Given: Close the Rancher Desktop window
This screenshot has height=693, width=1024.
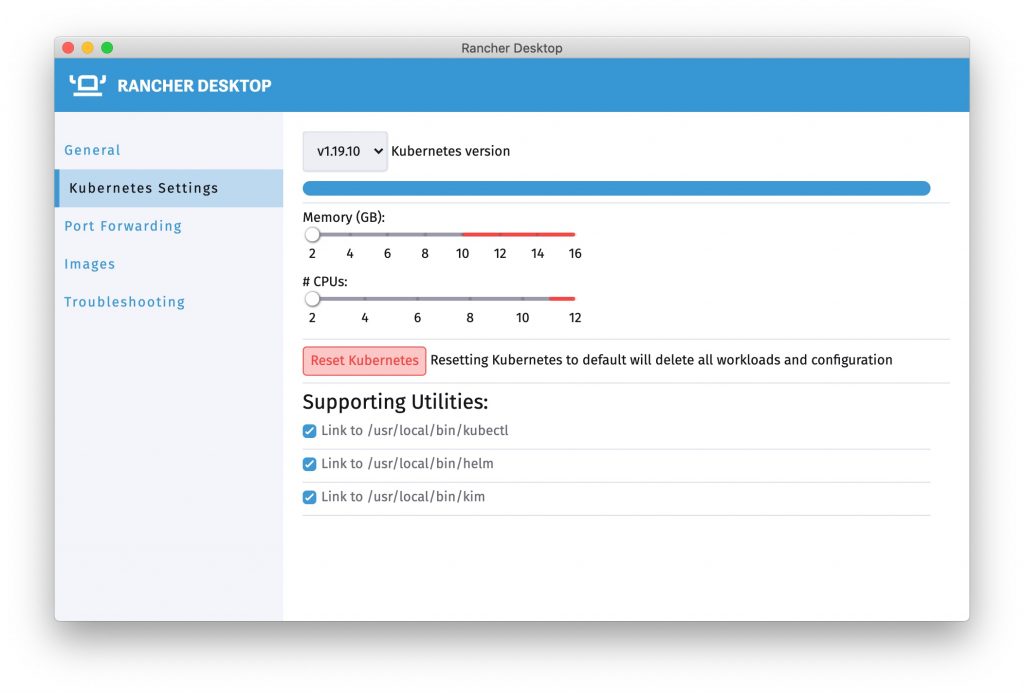Looking at the screenshot, I should [x=68, y=48].
